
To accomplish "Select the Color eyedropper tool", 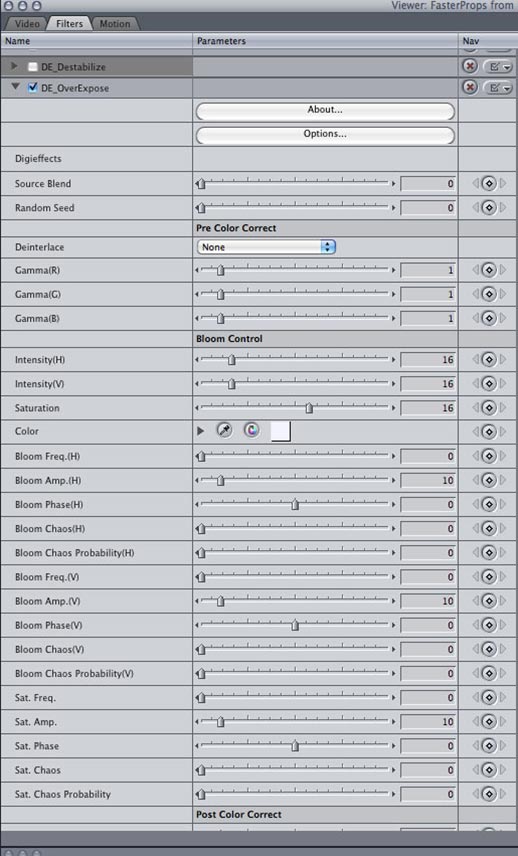I will 224,430.
